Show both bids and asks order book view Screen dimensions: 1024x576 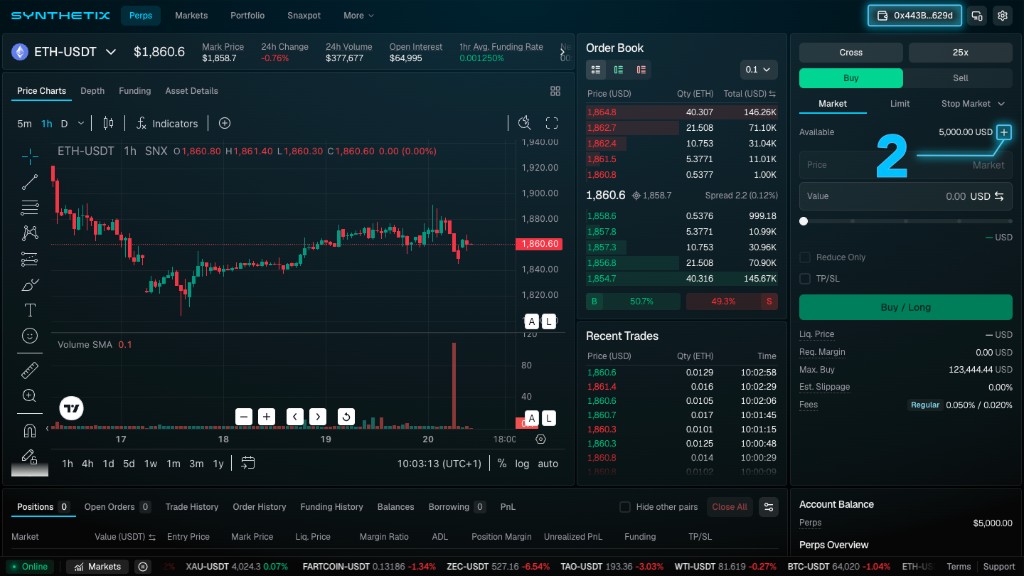click(596, 69)
